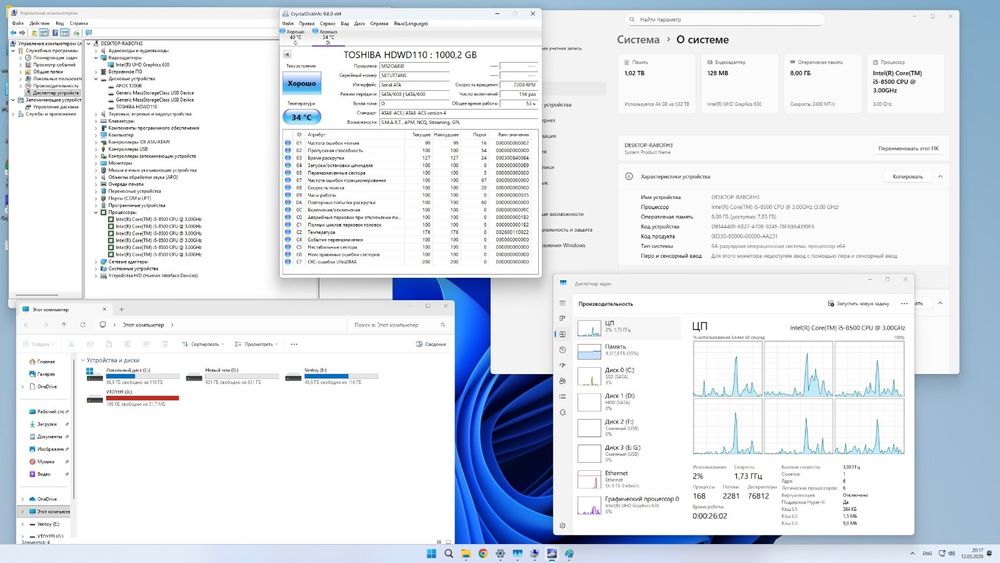This screenshot has height=563, width=1000.
Task: Click the back arrow in Computer Management toolbar
Action: 13,33
